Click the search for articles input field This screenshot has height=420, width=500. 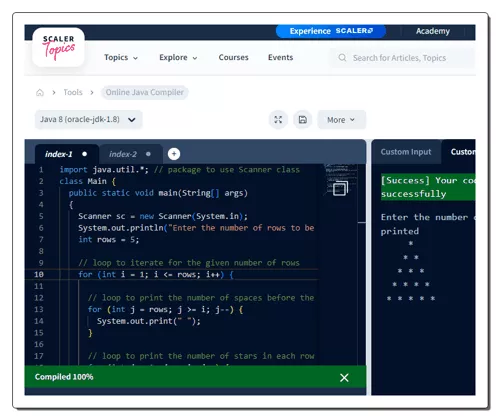402,58
